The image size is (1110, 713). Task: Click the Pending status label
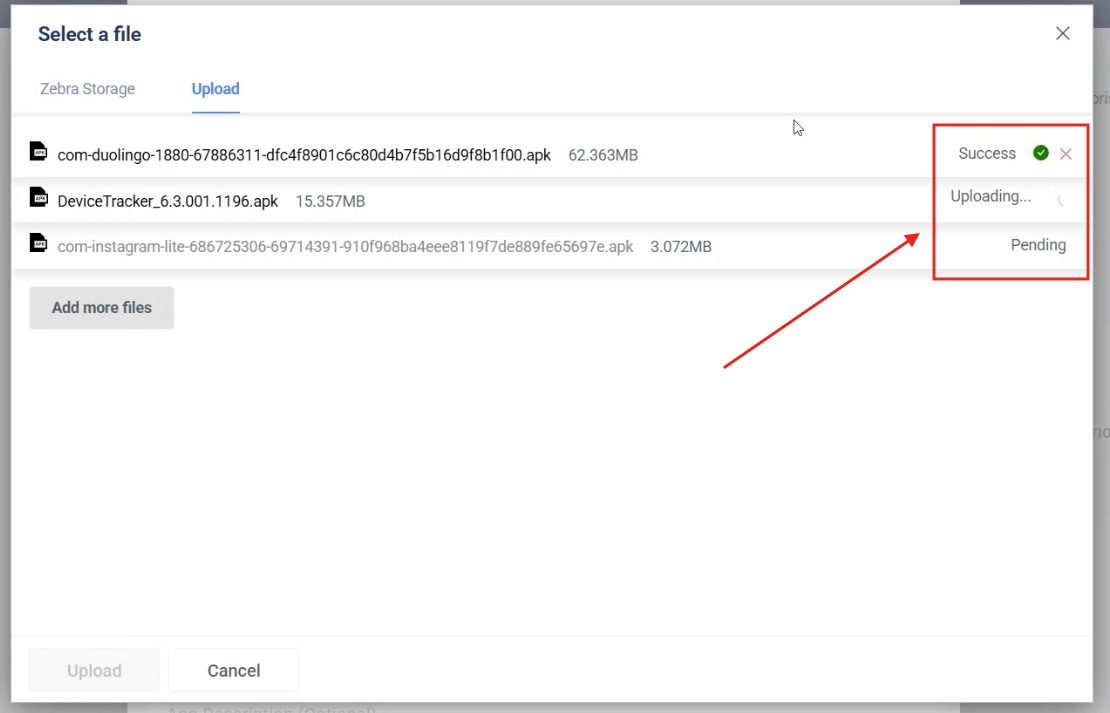(1038, 245)
